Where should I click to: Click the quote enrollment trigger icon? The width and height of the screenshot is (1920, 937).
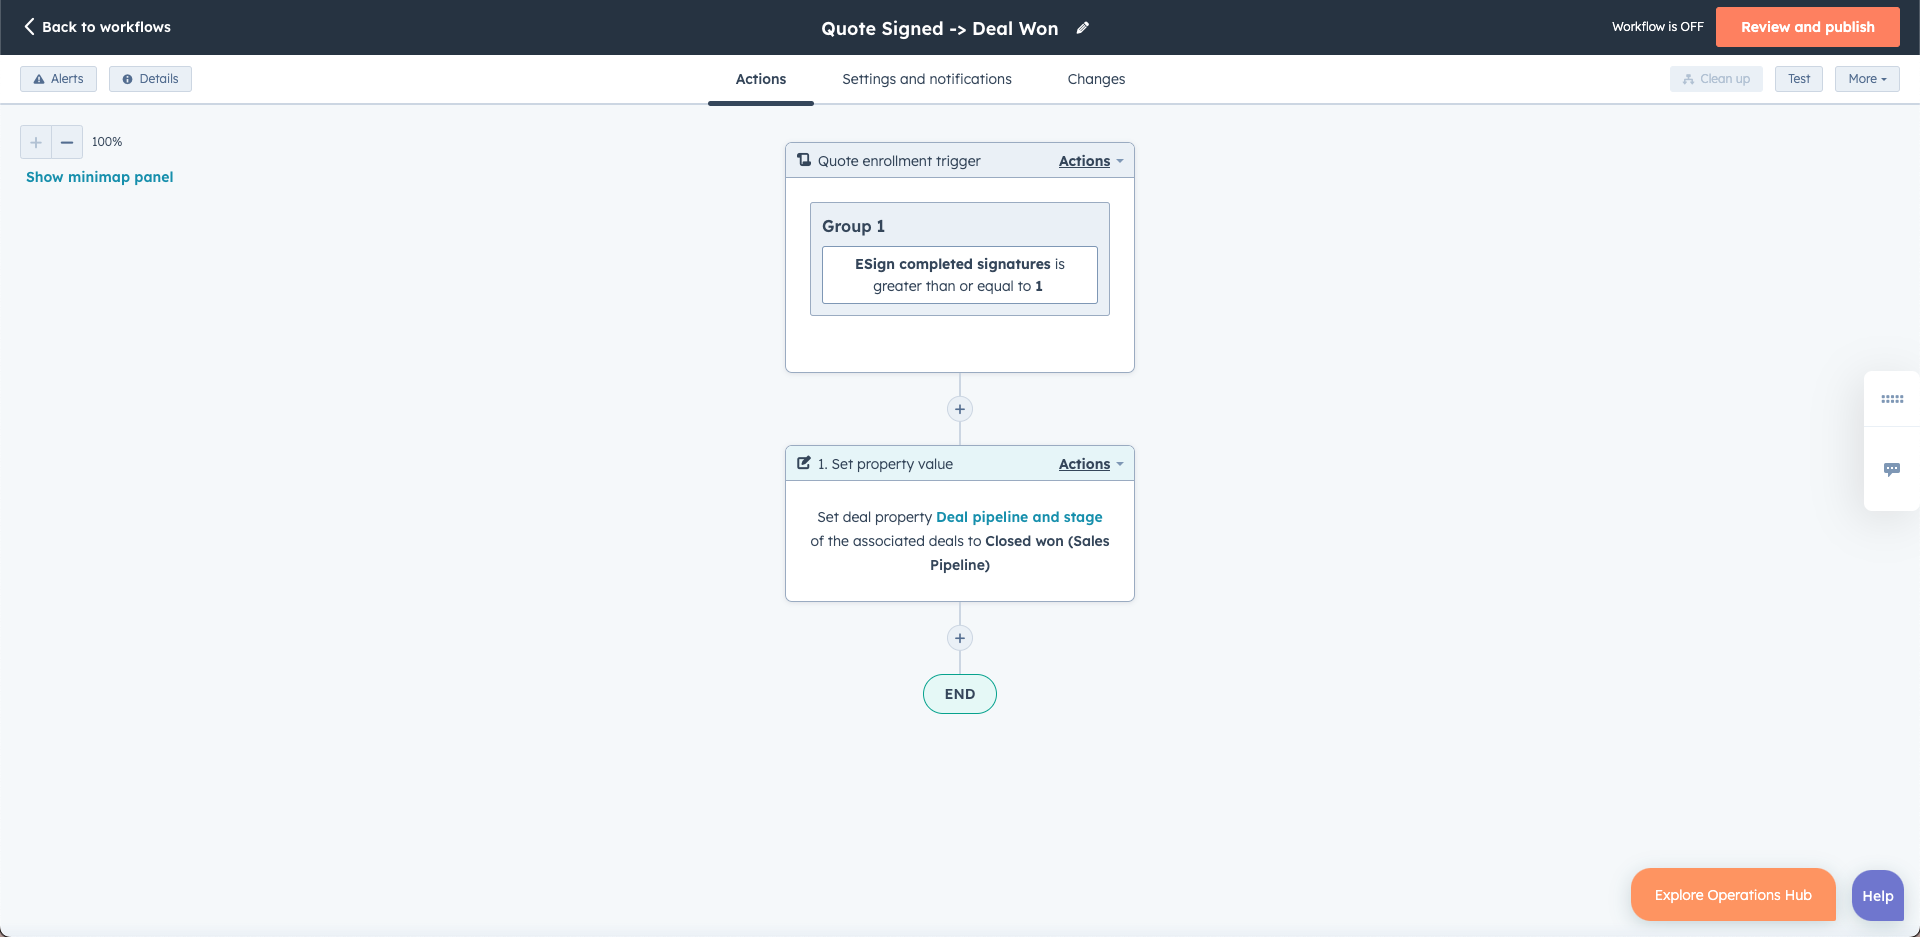[804, 160]
